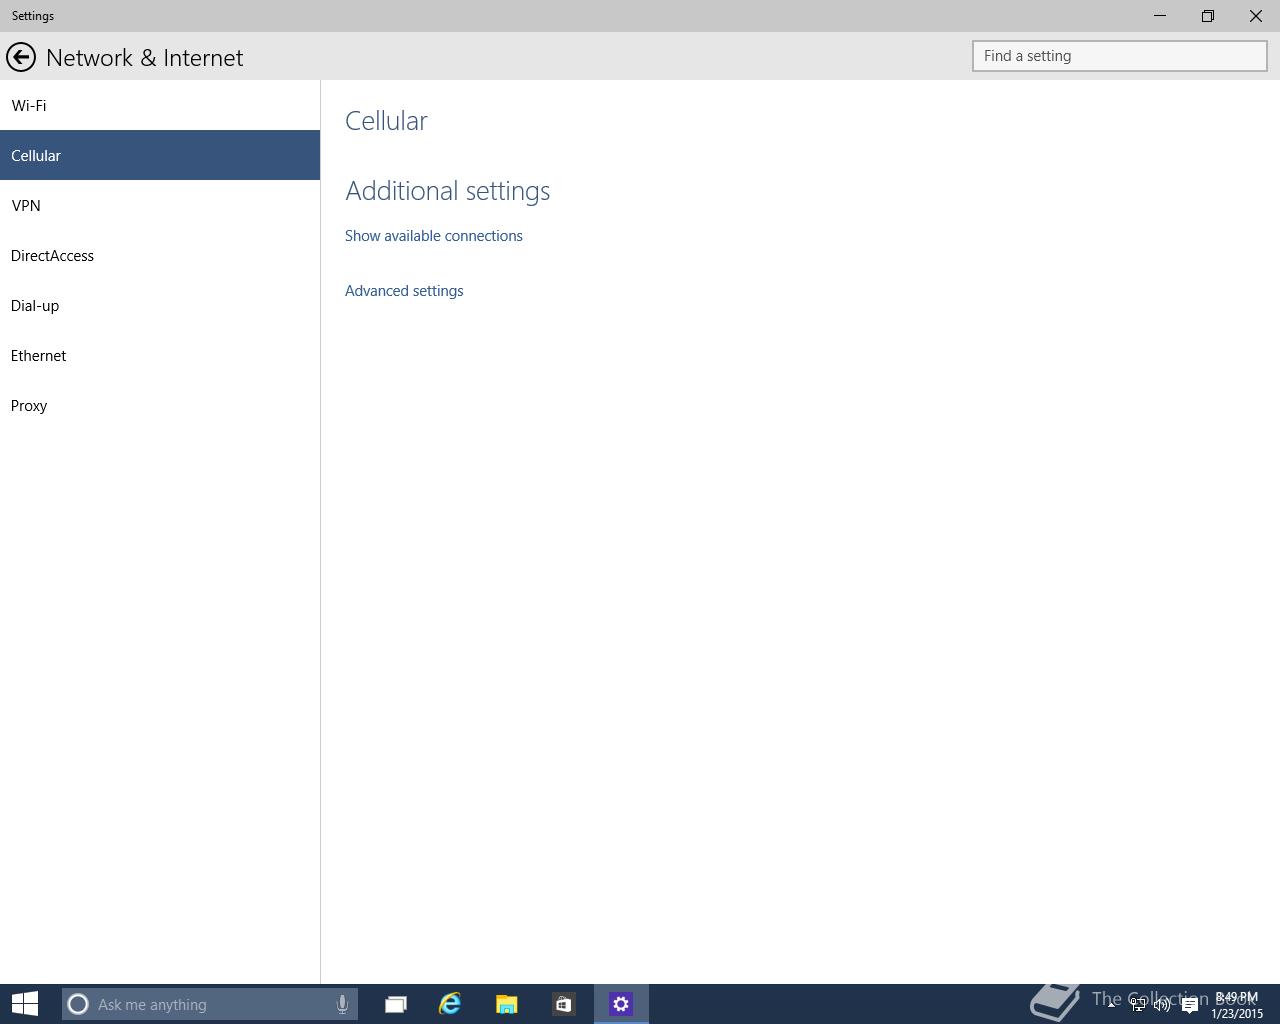
Task: Click the Ask me anything search field
Action: click(210, 1004)
